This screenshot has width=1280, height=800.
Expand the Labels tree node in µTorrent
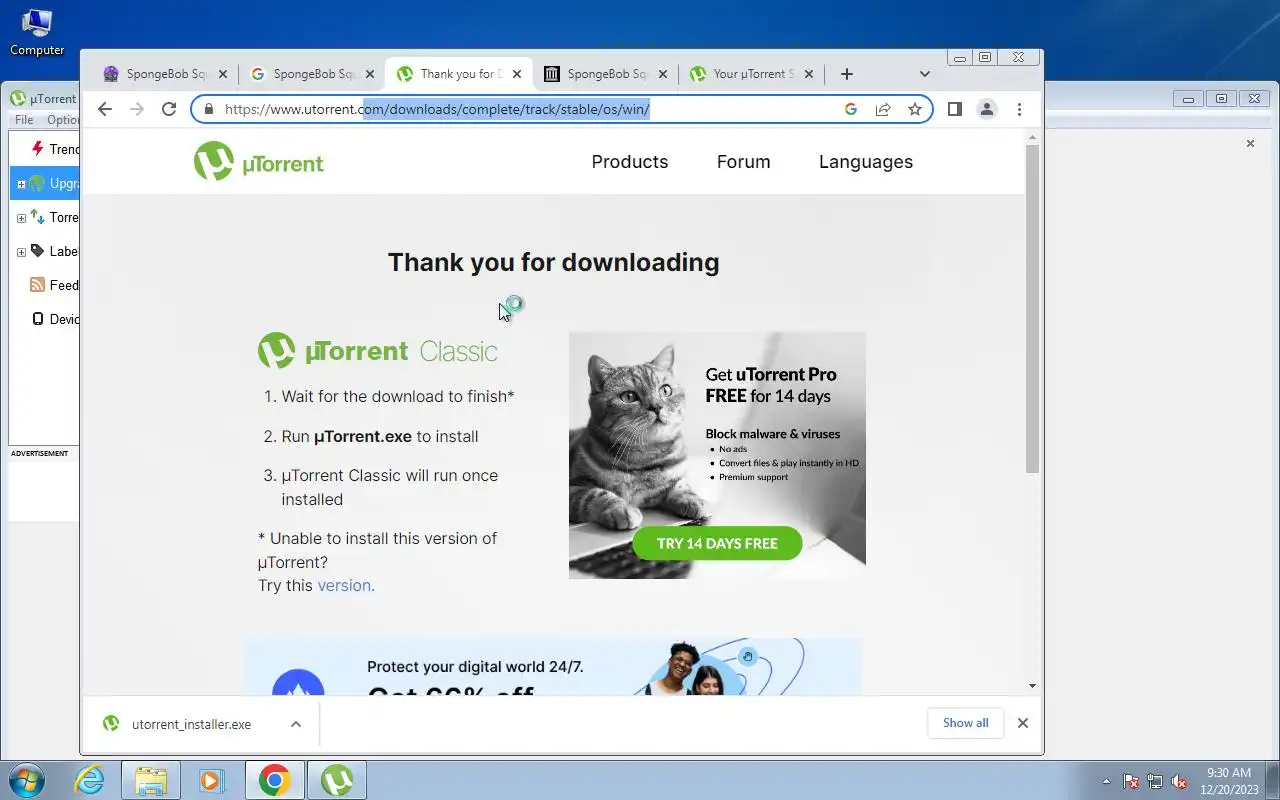click(21, 252)
